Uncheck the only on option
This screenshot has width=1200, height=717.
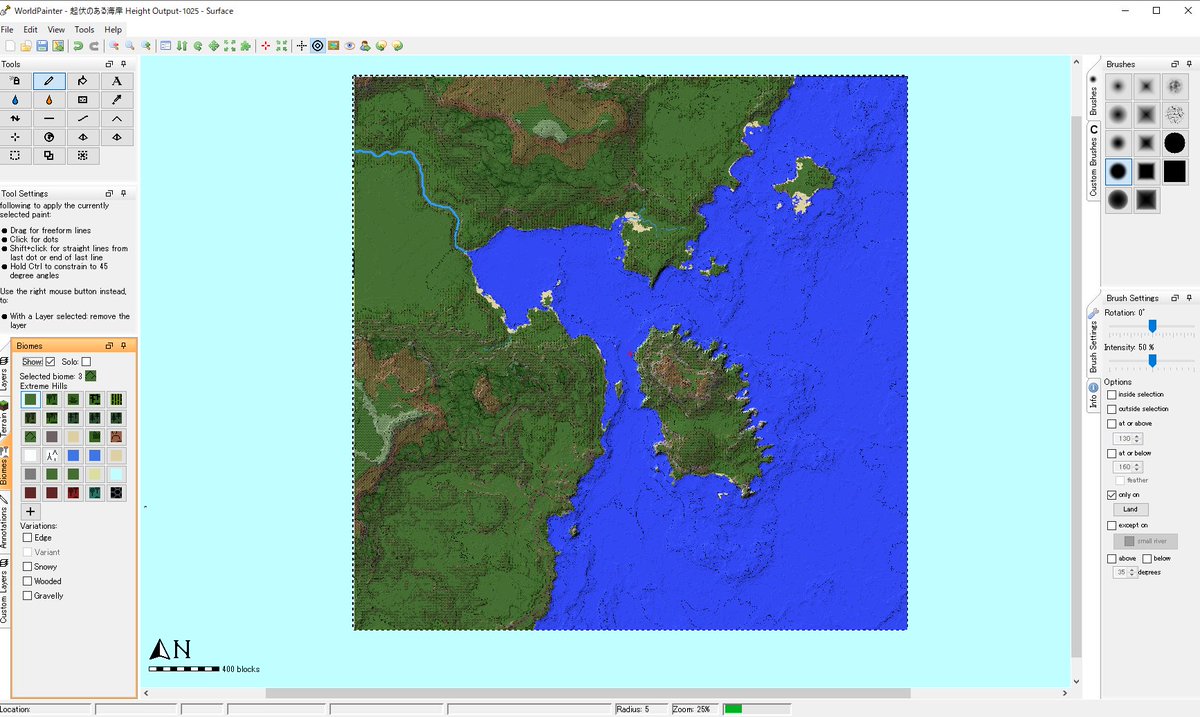pos(1112,495)
